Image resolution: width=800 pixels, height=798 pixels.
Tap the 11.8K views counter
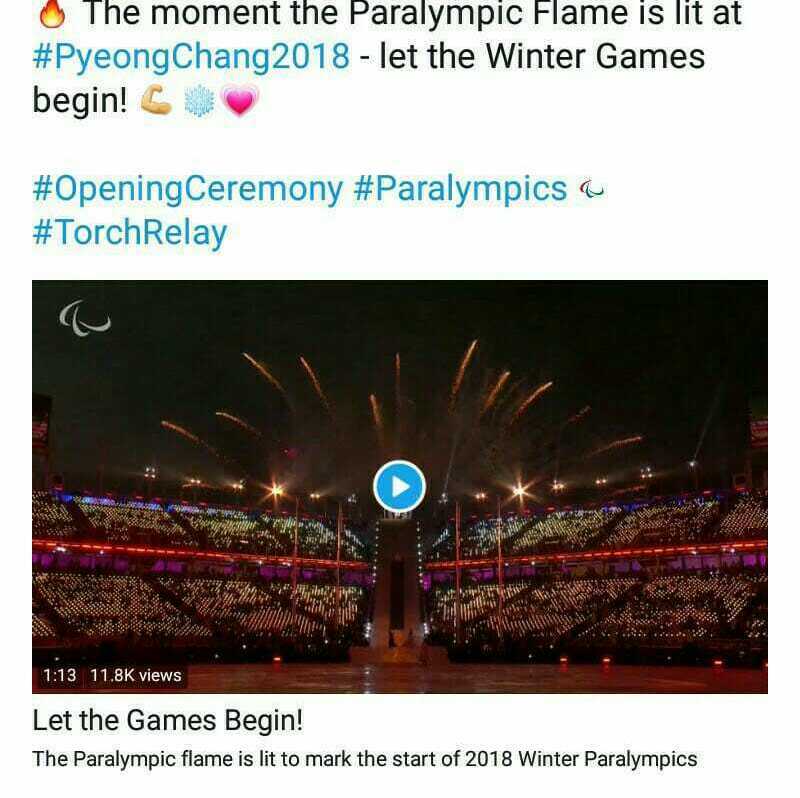tap(136, 675)
